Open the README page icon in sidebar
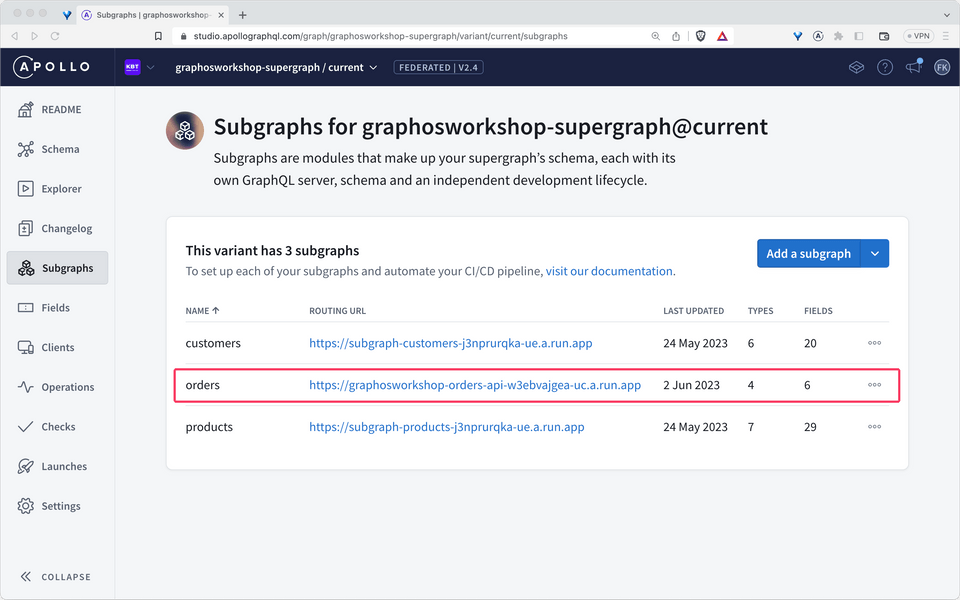This screenshot has height=600, width=960. pos(25,110)
